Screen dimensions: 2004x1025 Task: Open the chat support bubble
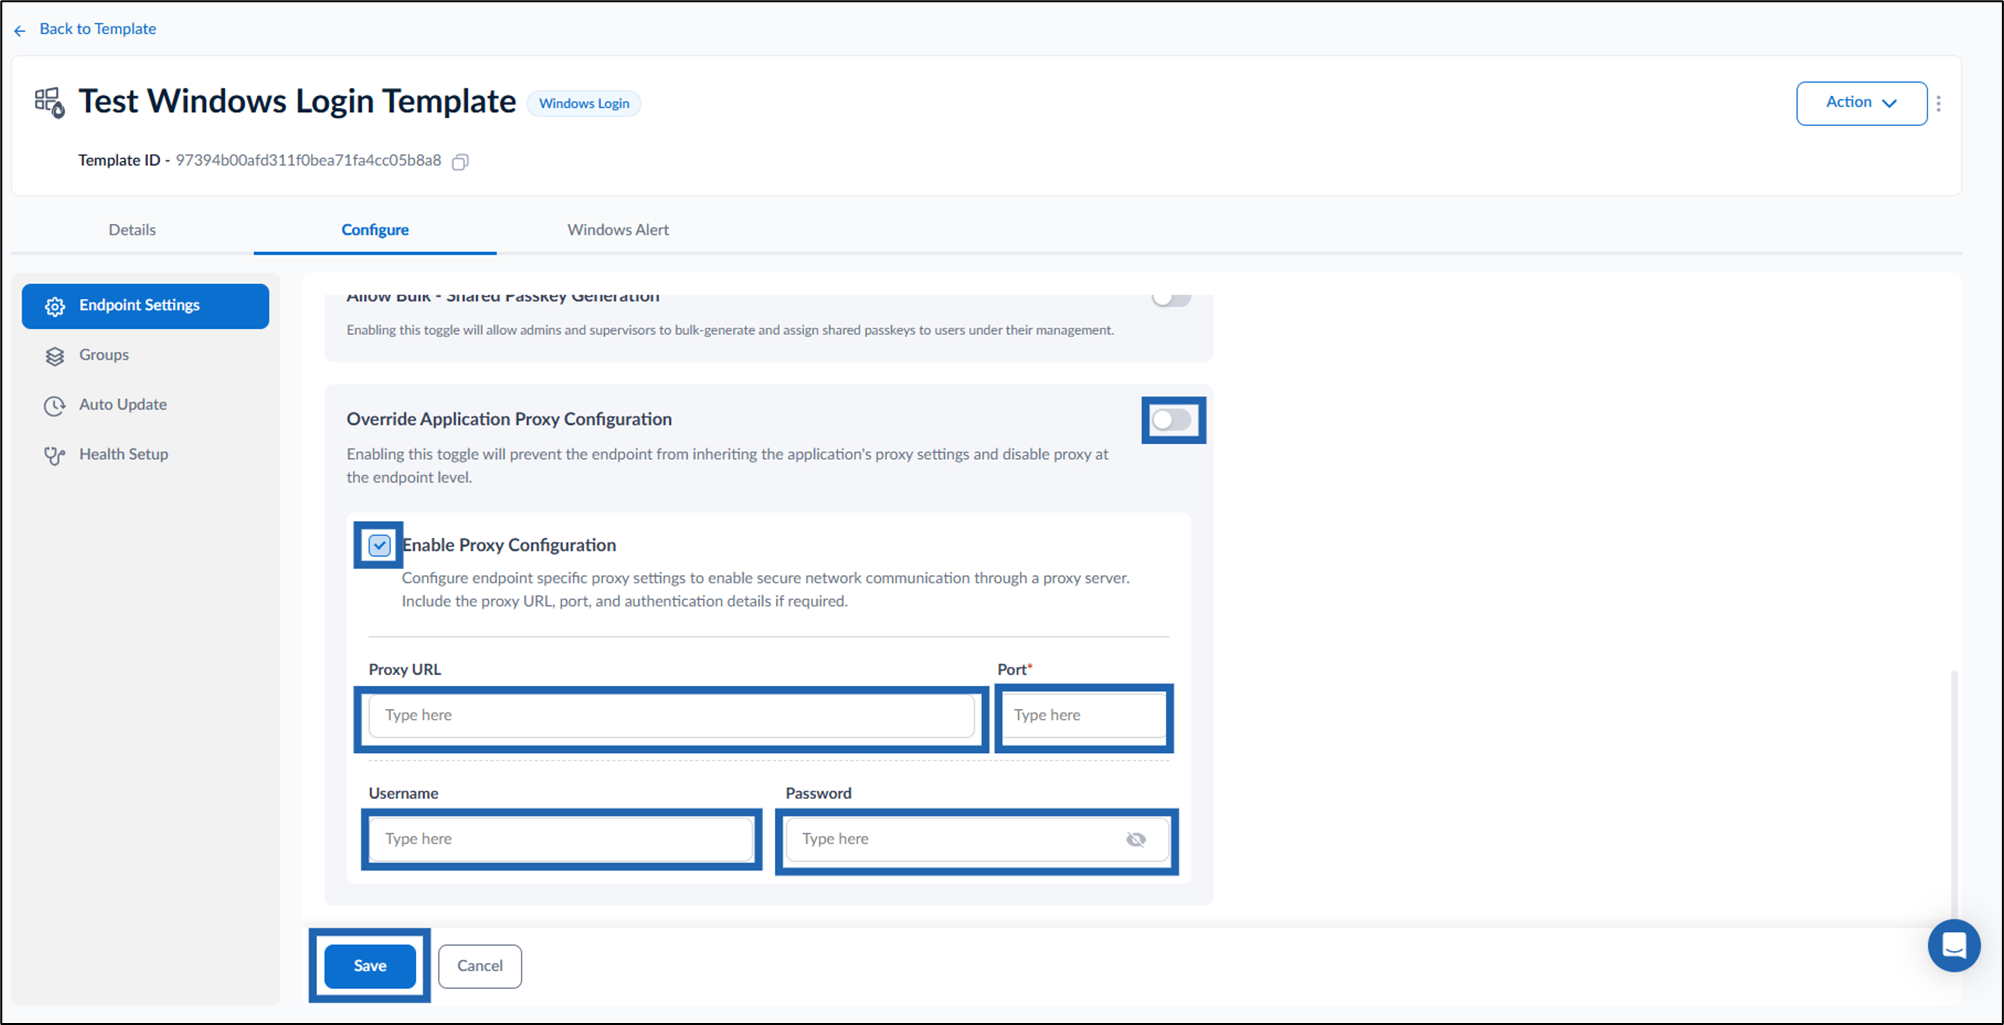click(x=1954, y=945)
